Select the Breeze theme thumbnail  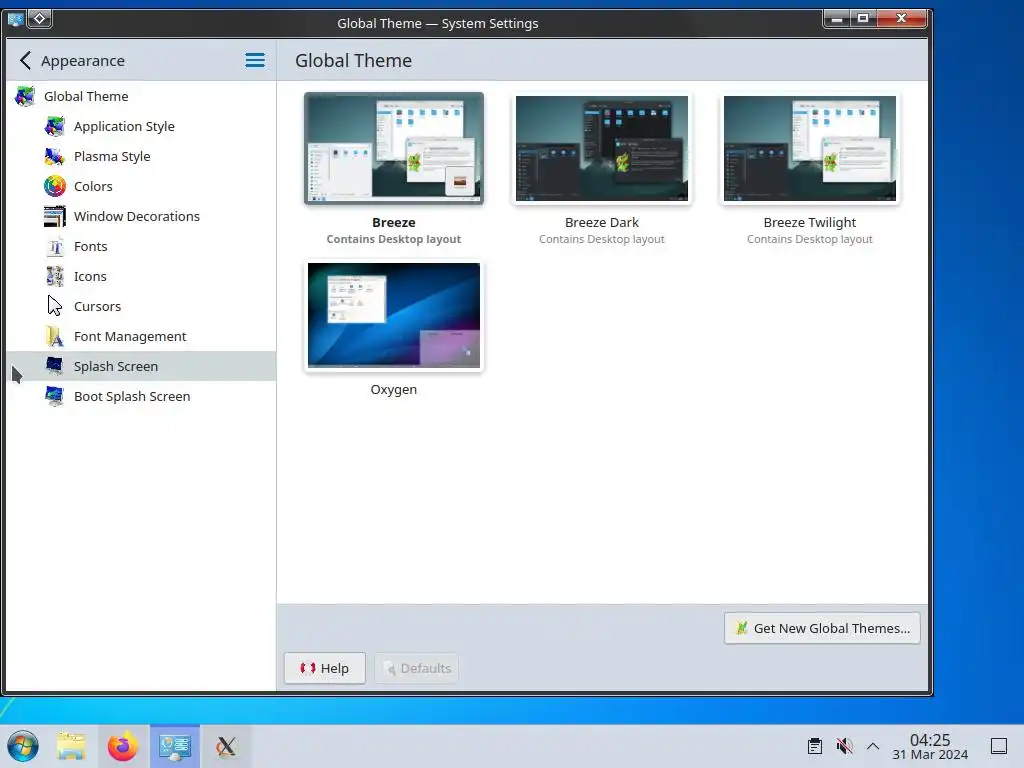(x=394, y=148)
